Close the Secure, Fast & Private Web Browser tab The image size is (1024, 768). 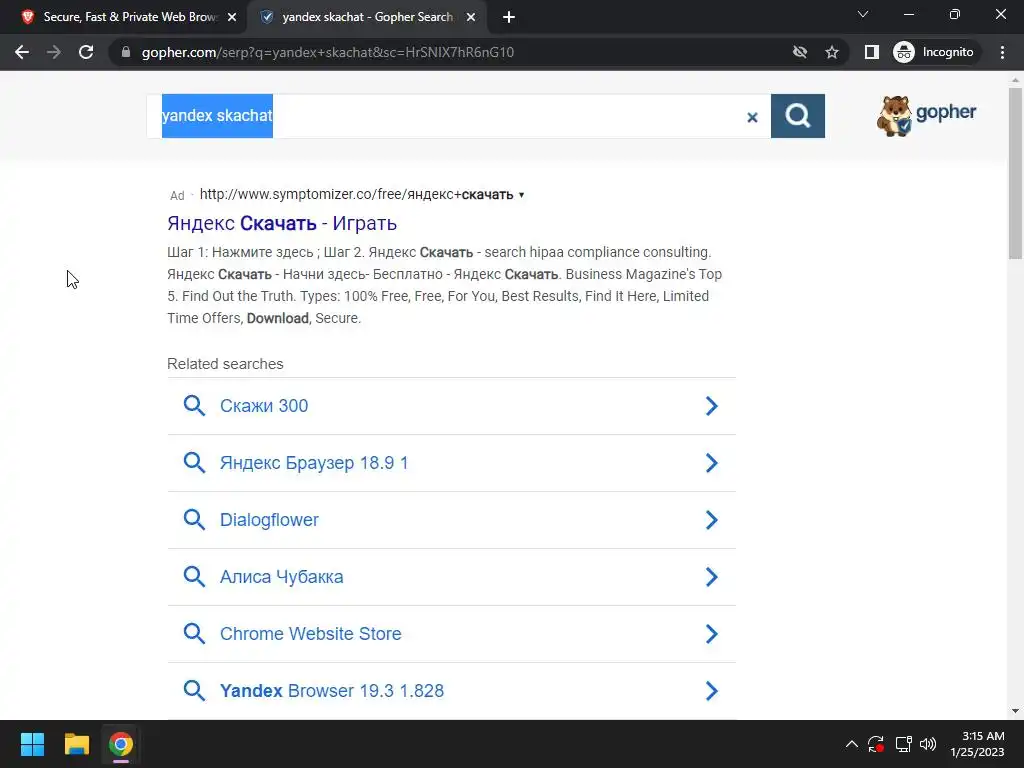(232, 18)
